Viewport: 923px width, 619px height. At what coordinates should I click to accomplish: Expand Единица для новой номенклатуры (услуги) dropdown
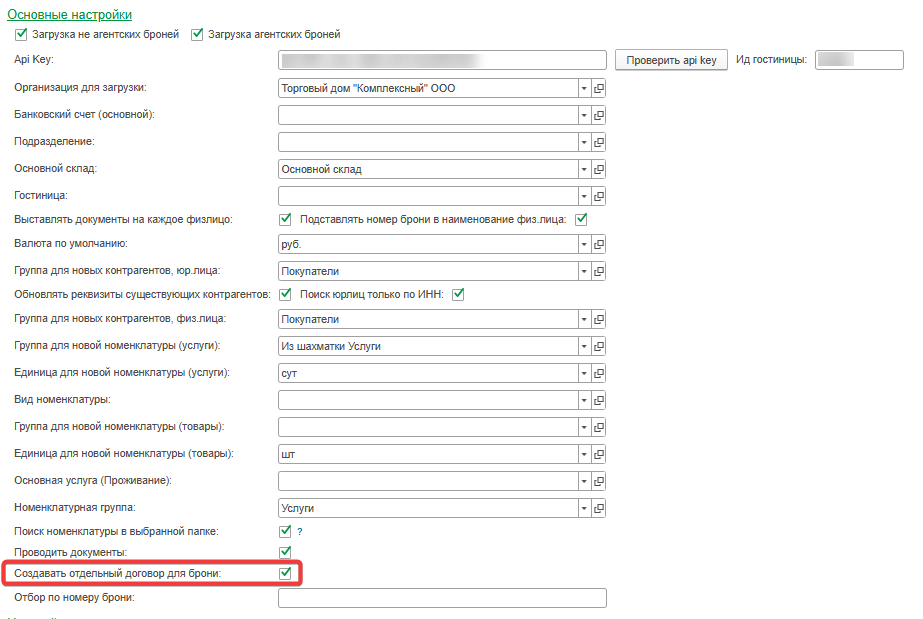coord(584,373)
